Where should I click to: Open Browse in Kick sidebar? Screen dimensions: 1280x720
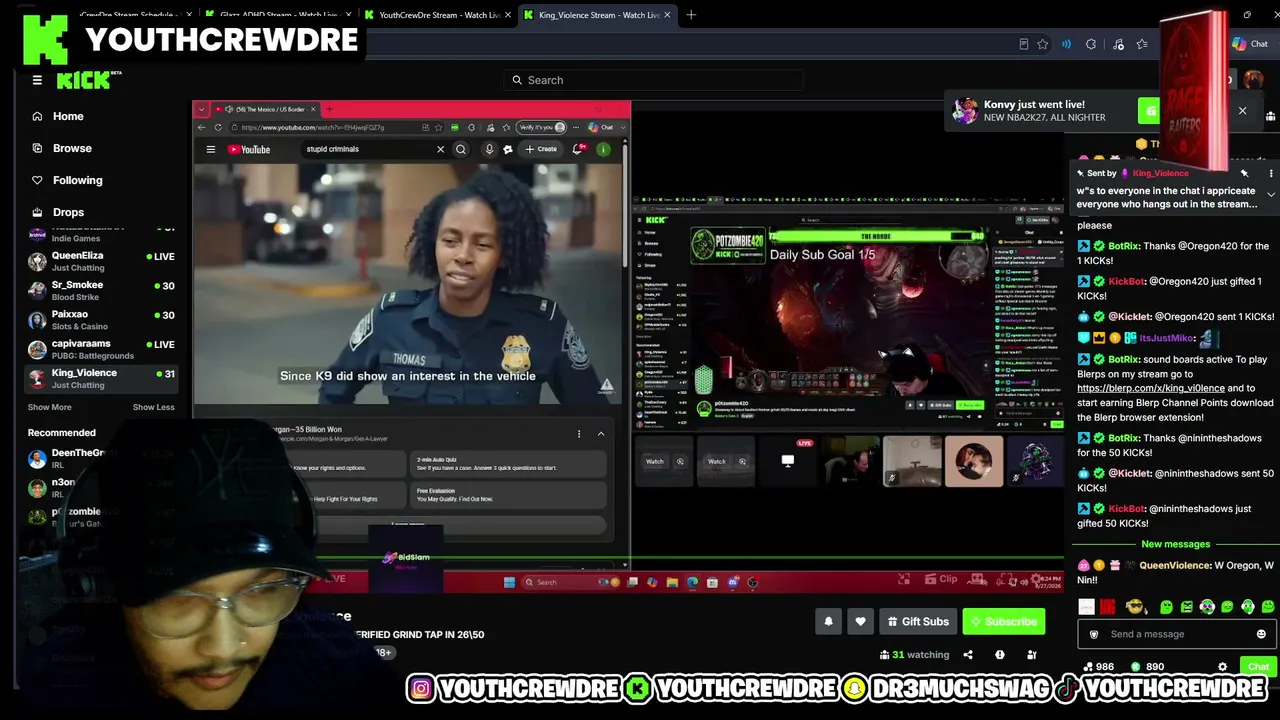(x=72, y=148)
